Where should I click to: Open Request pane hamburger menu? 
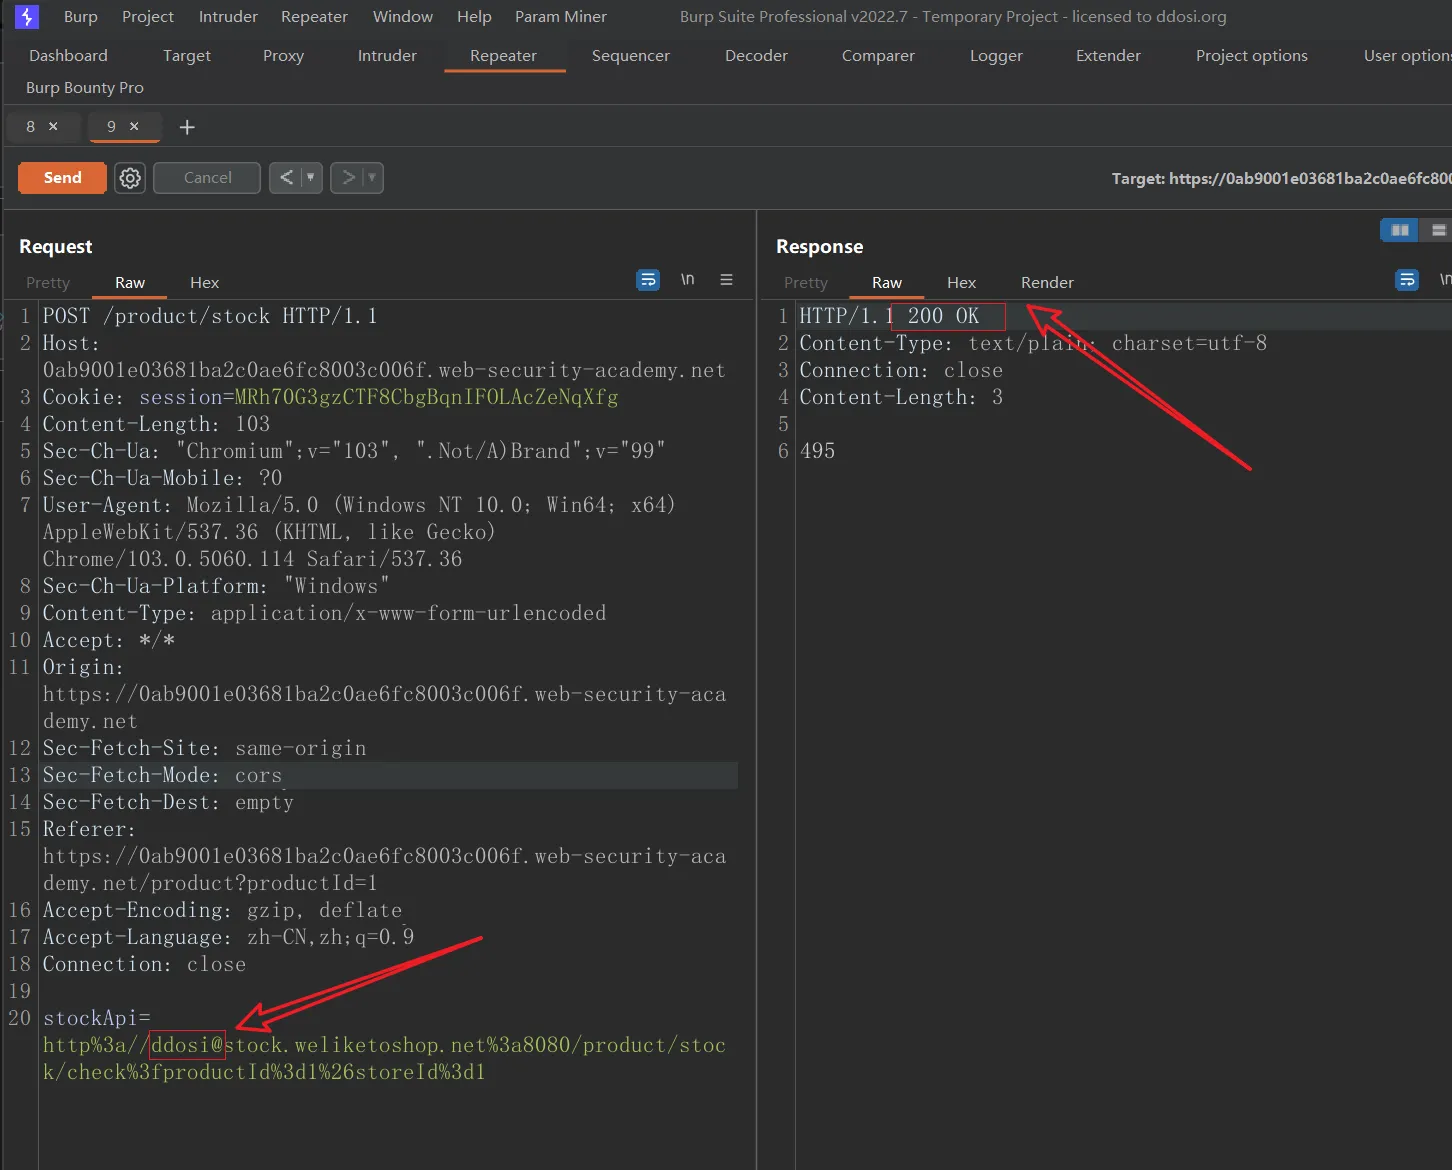coord(727,280)
